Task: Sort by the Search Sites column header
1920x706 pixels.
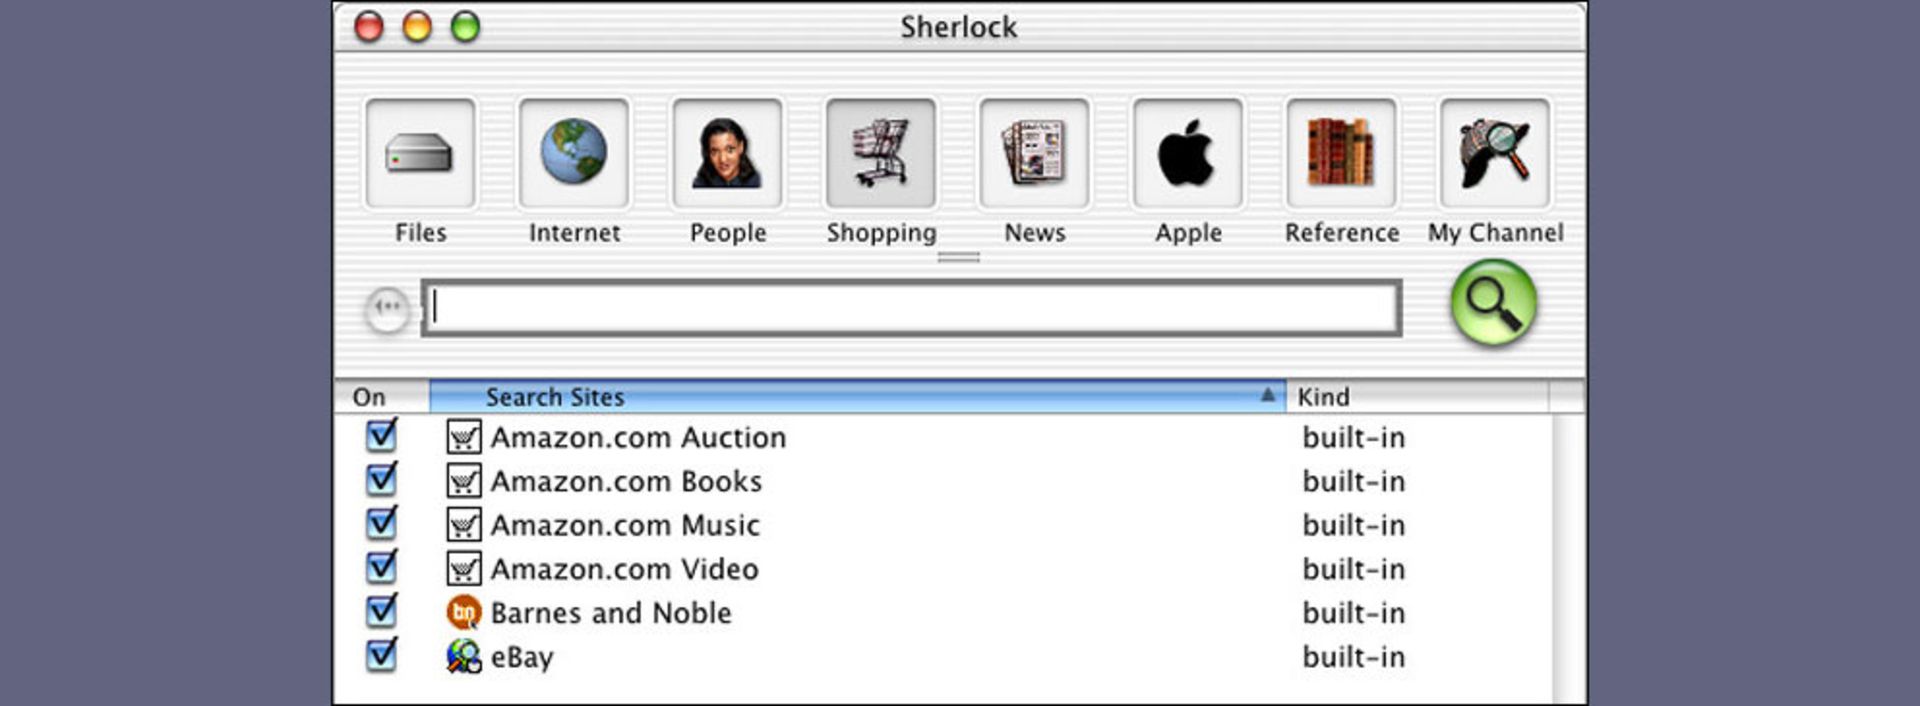Action: pyautogui.click(x=857, y=397)
